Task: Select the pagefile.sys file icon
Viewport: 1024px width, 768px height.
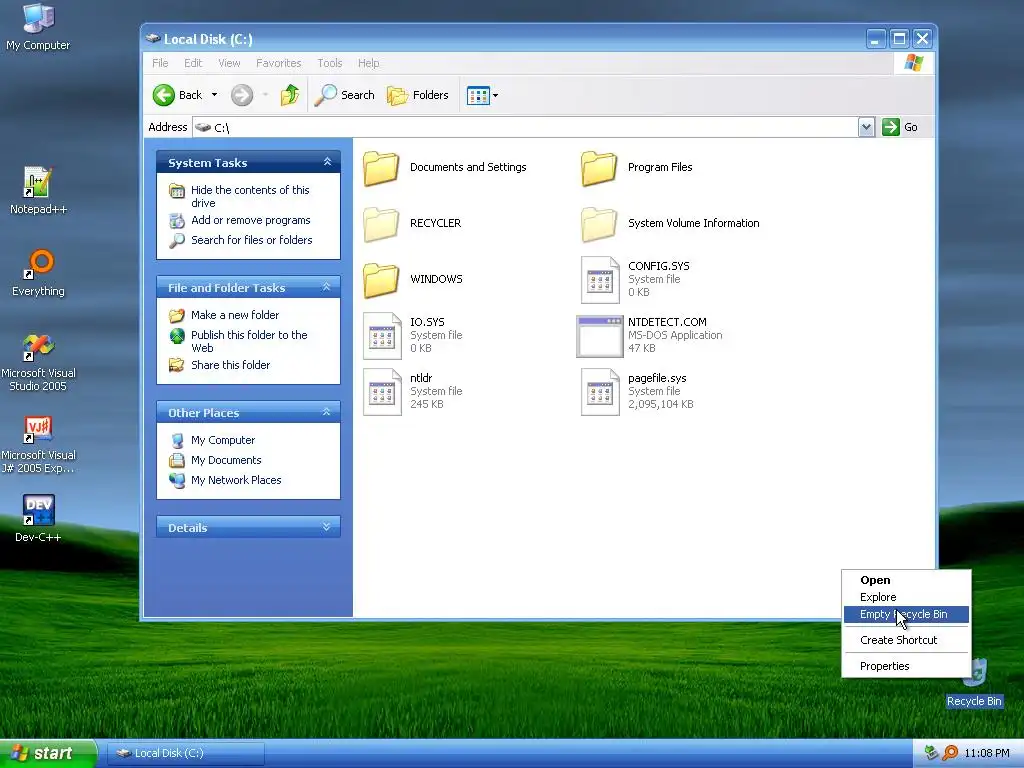Action: [x=600, y=392]
